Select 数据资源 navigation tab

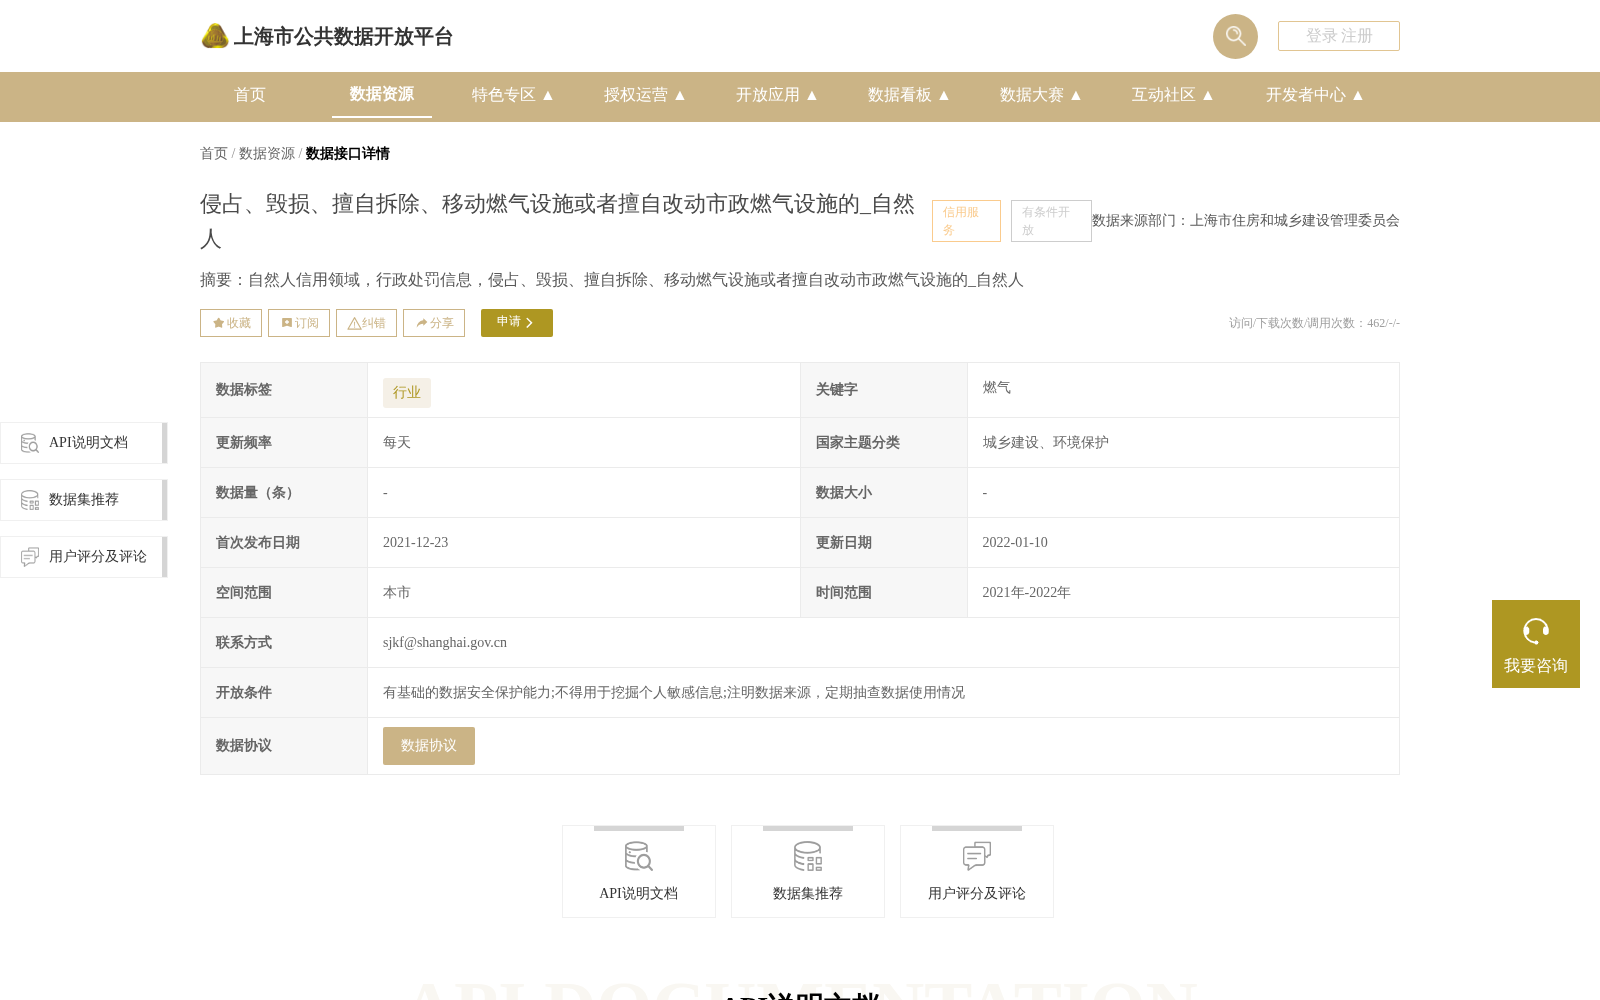click(x=382, y=94)
